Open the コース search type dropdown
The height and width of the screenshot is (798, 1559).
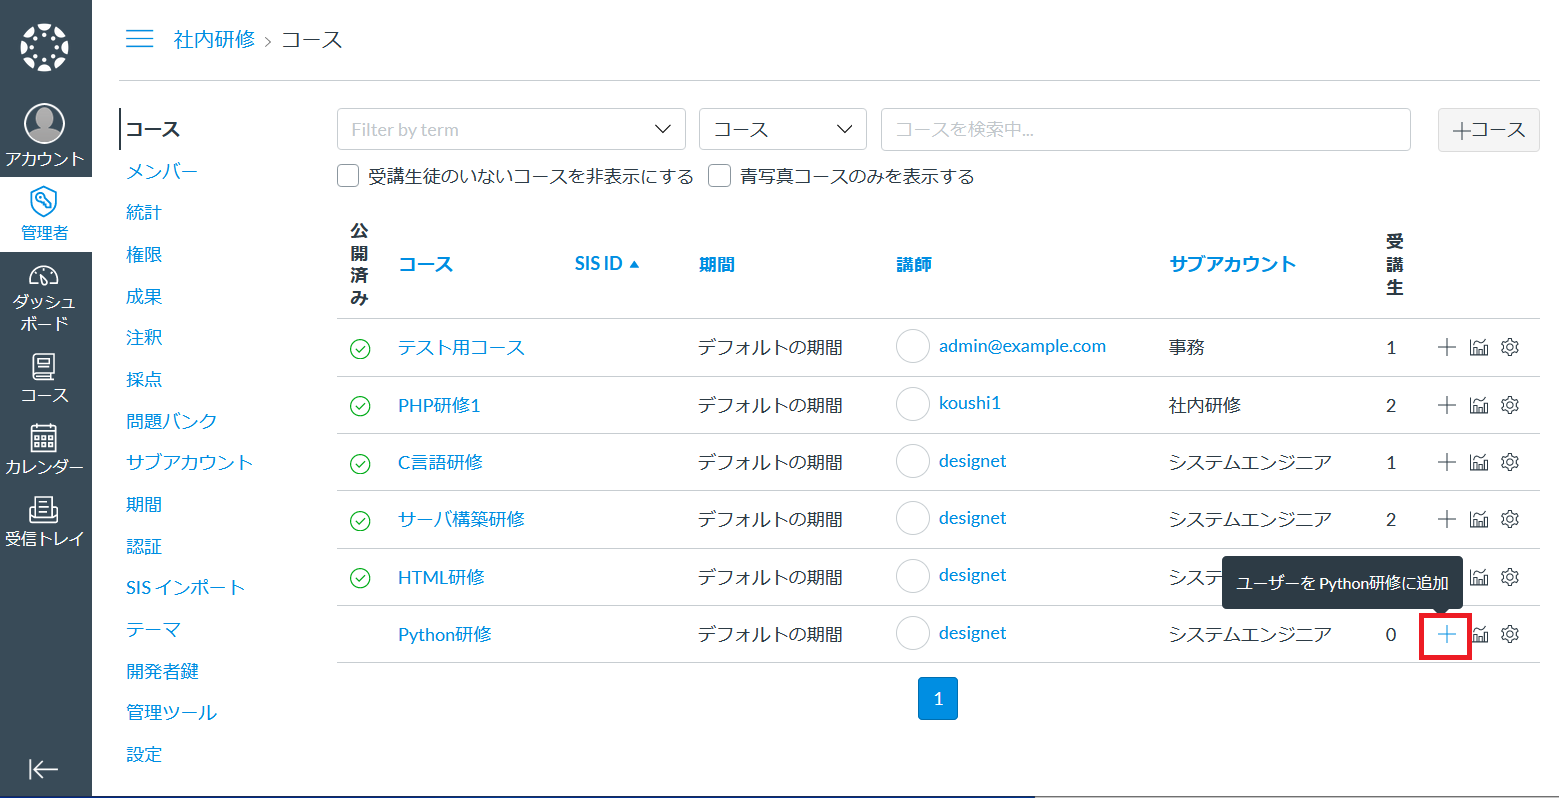click(x=783, y=129)
